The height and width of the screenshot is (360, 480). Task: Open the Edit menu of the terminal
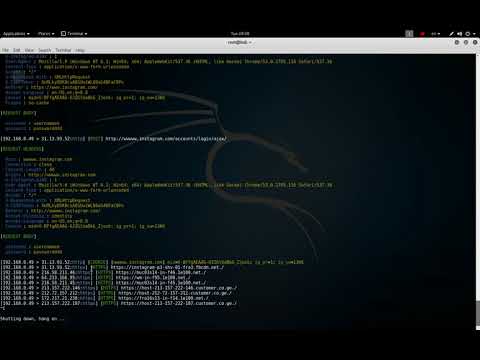(17, 50)
